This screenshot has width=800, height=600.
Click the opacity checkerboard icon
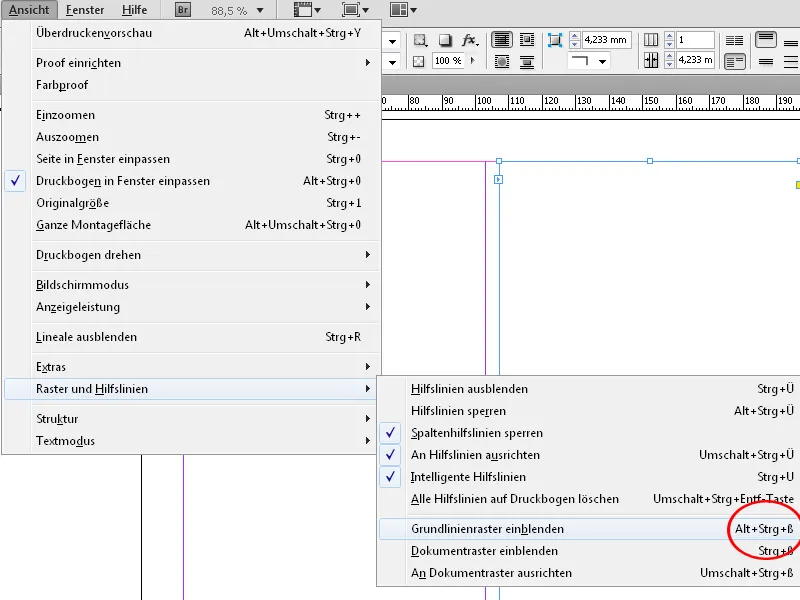tap(418, 62)
